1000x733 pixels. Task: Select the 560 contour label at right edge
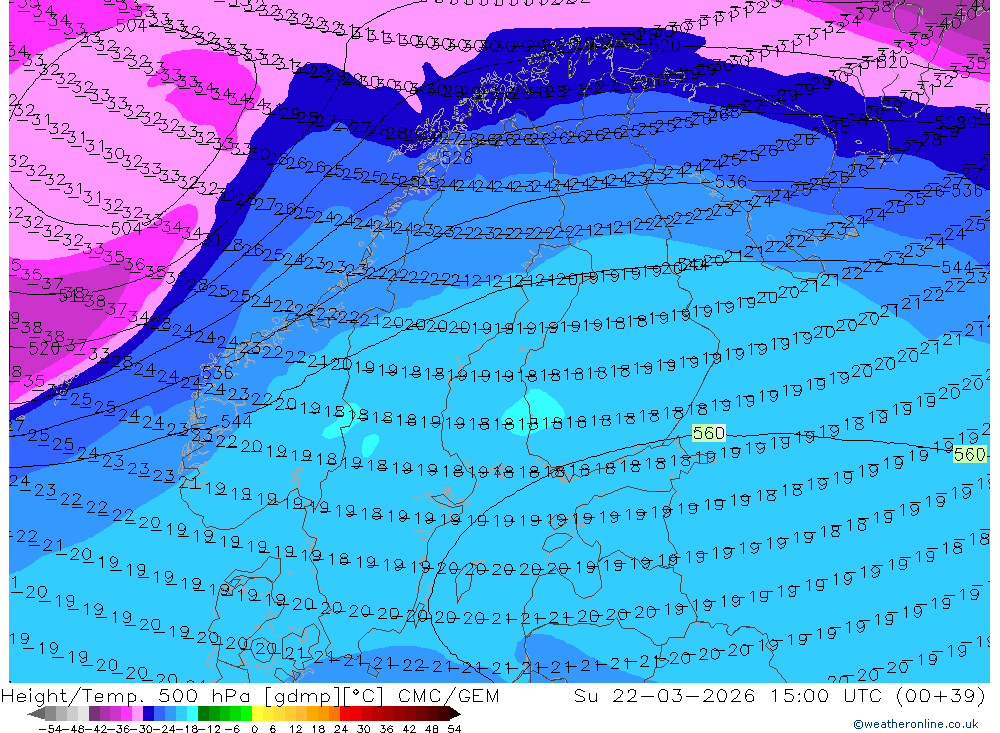(969, 455)
